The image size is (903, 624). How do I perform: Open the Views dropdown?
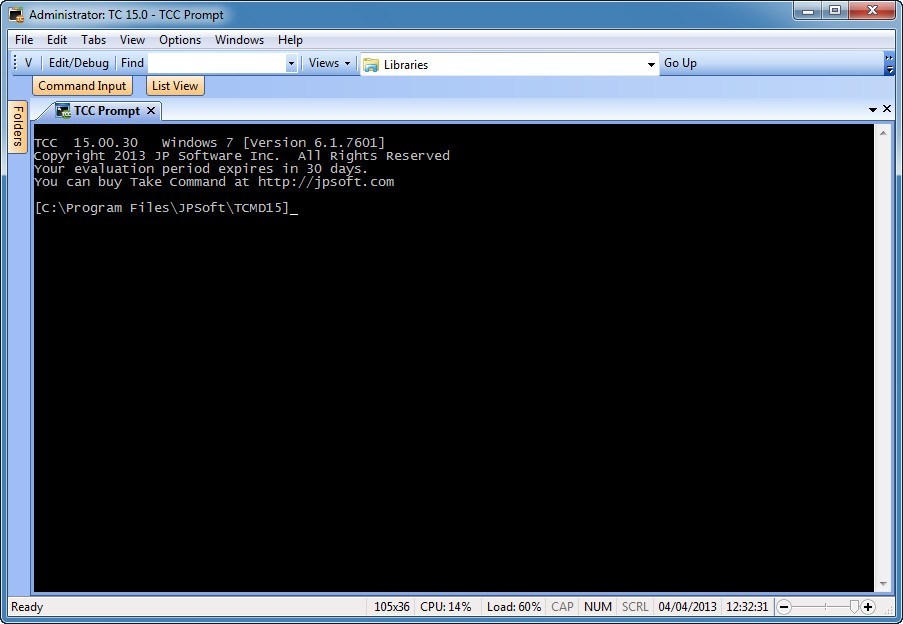tap(329, 63)
